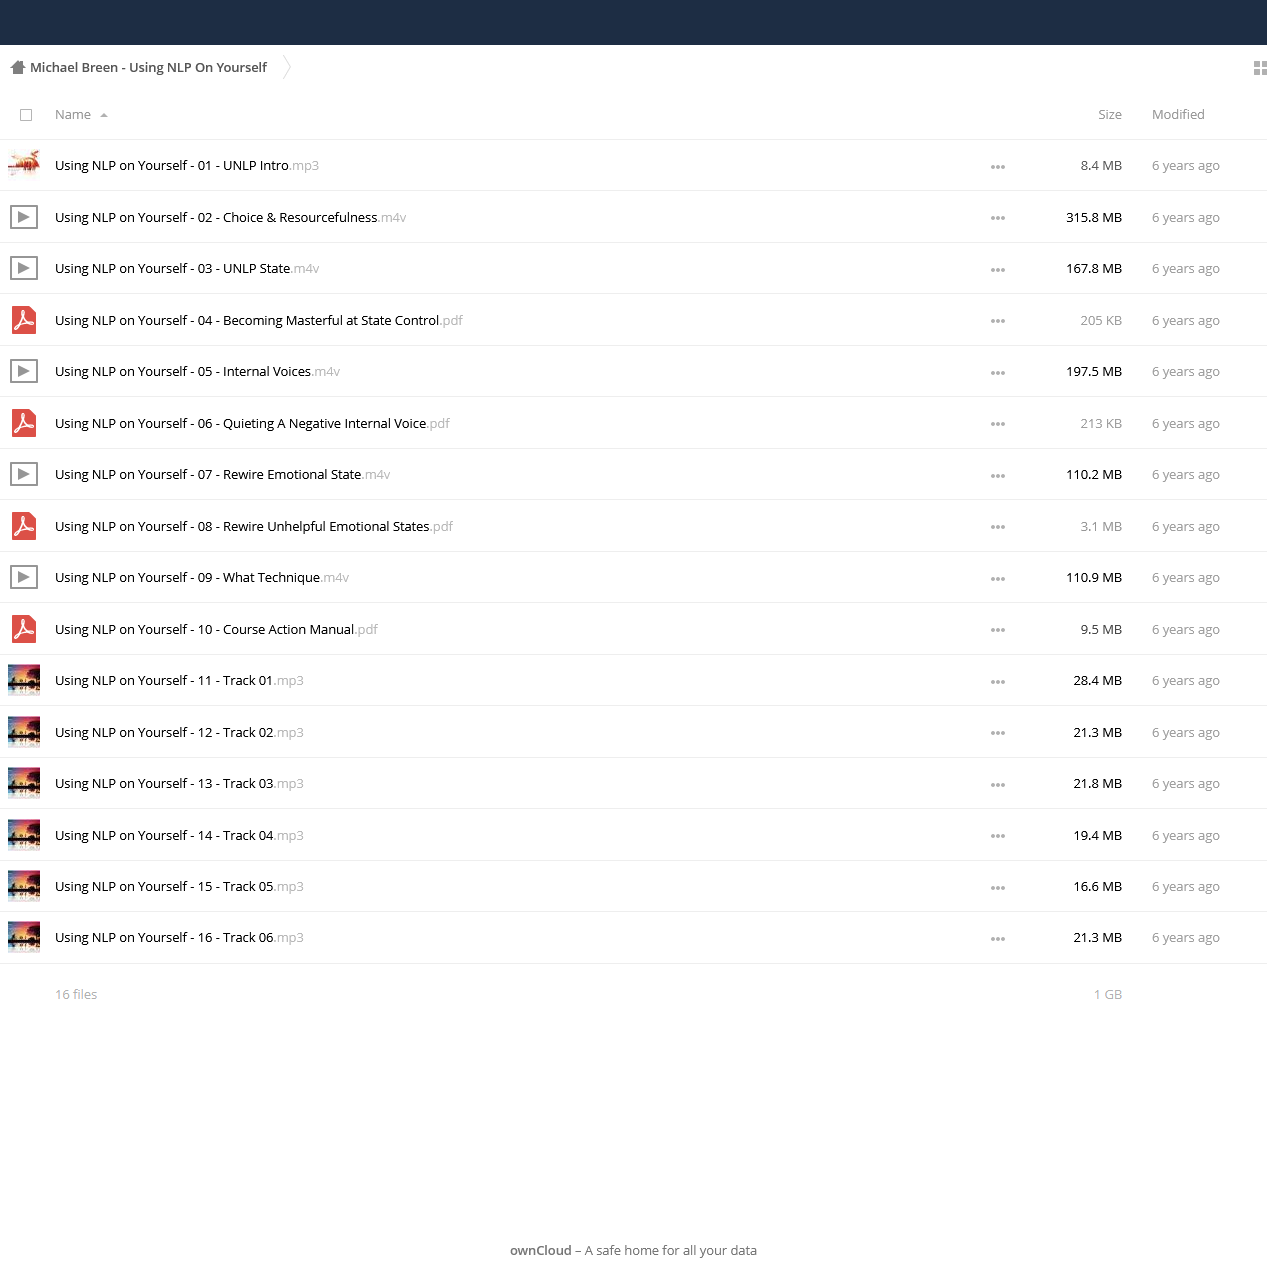Click the 8.4 MB size value
The width and height of the screenshot is (1267, 1280).
click(x=1101, y=166)
